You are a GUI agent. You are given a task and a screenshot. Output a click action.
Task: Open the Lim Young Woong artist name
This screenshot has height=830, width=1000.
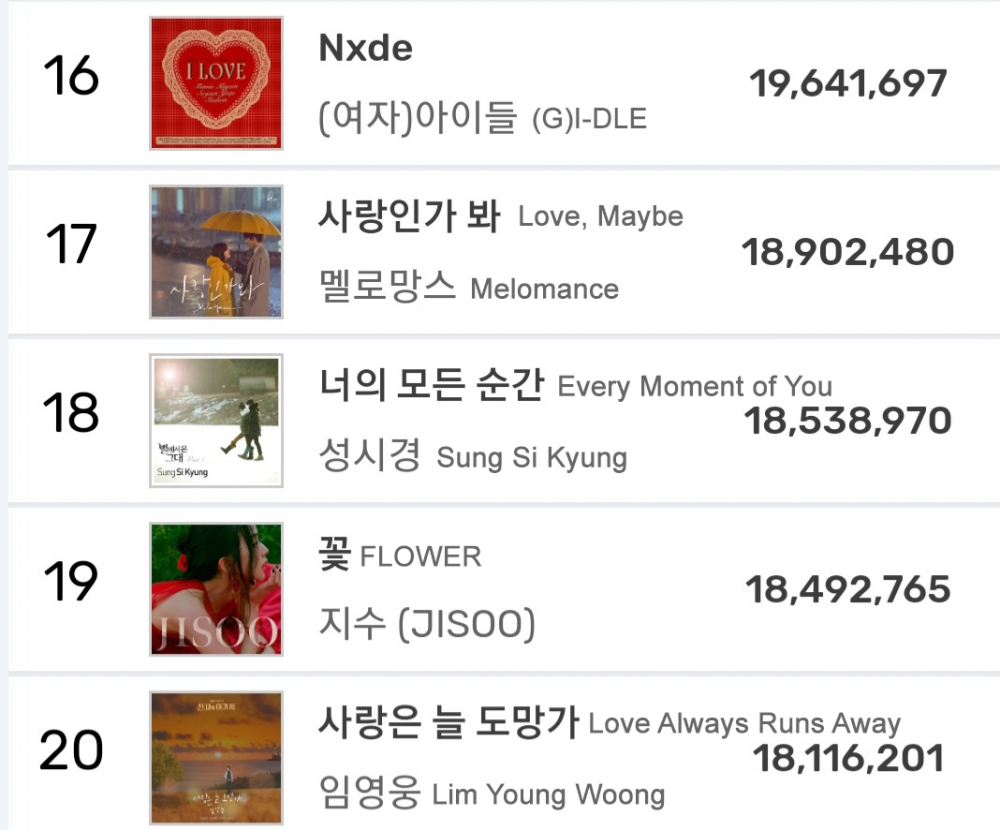[492, 793]
